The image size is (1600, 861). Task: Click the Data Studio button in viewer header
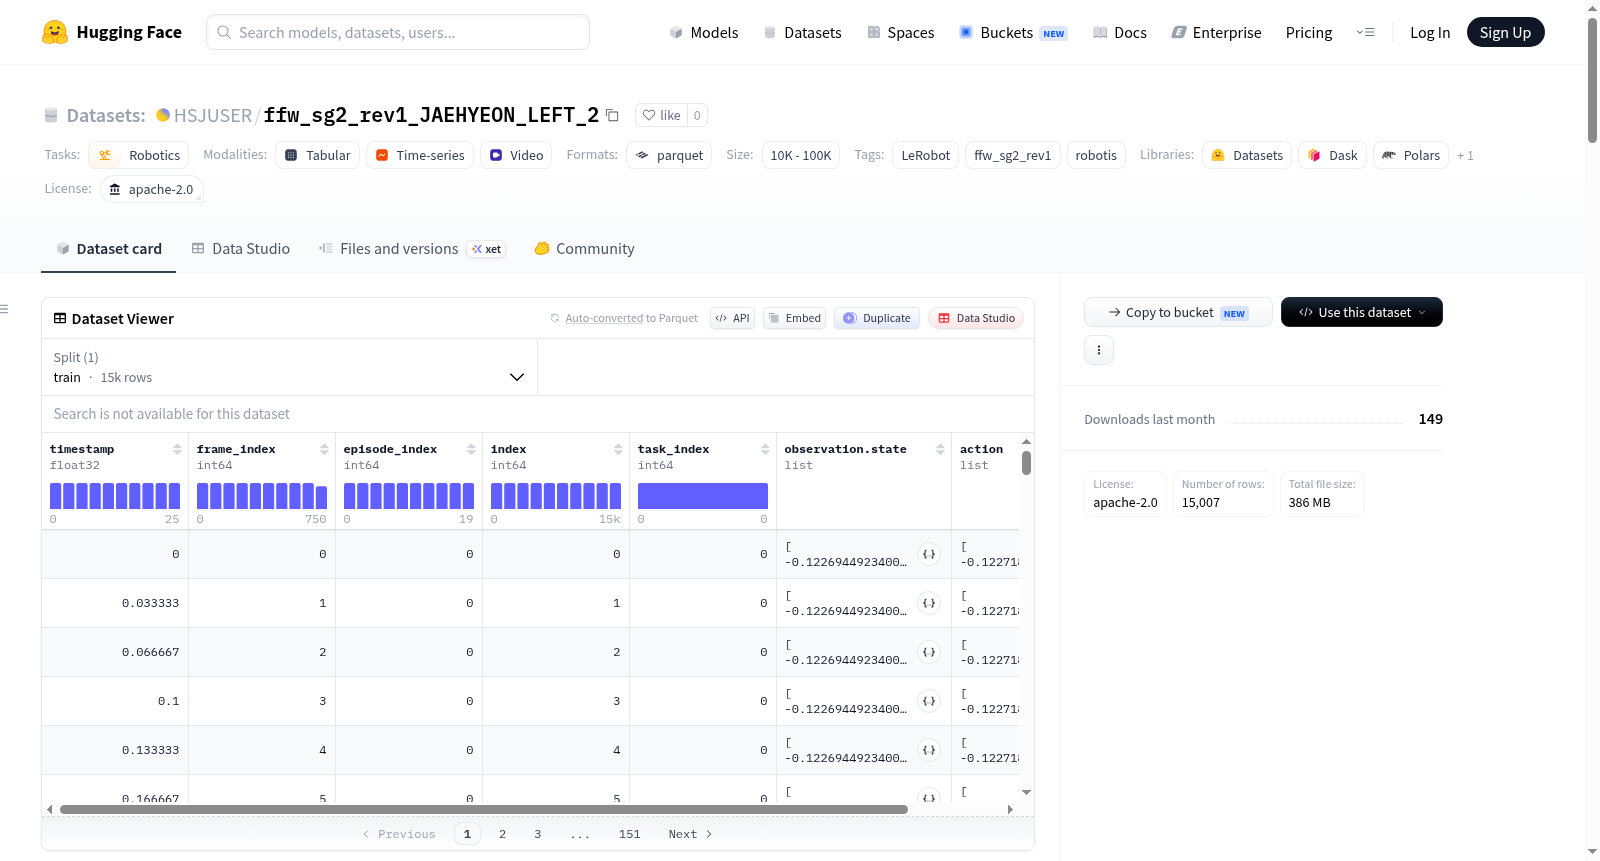click(x=976, y=318)
